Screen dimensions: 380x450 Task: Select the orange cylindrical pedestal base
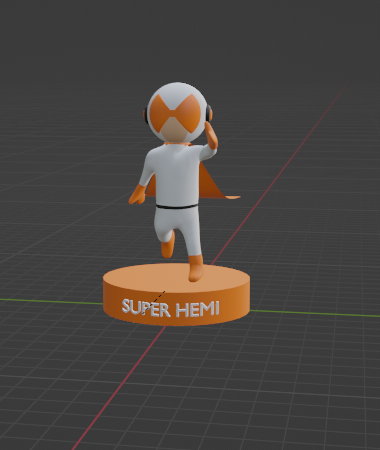(x=176, y=295)
